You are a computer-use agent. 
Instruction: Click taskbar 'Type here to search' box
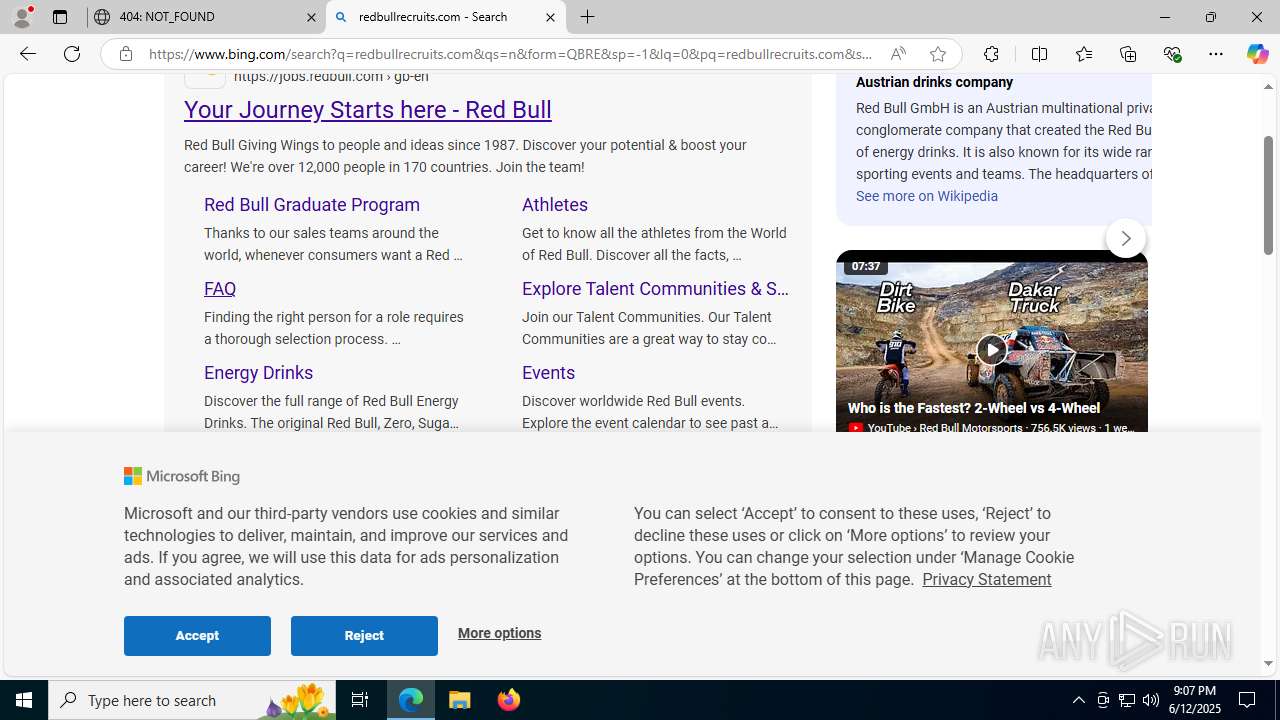click(193, 700)
